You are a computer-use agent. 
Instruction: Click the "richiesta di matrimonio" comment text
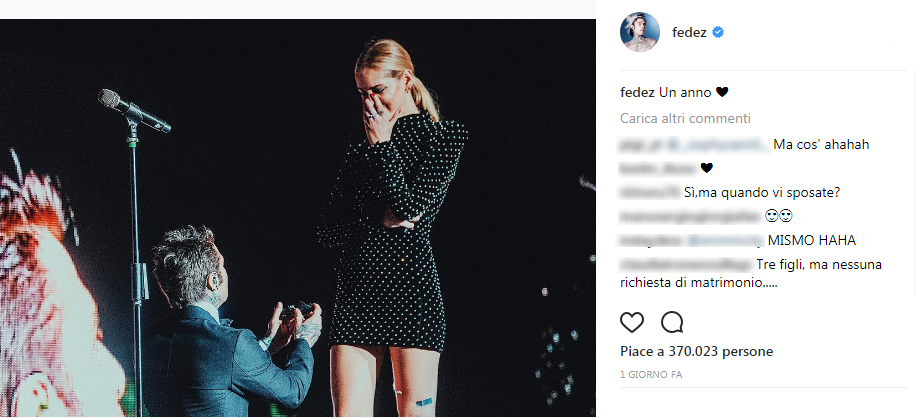(699, 283)
